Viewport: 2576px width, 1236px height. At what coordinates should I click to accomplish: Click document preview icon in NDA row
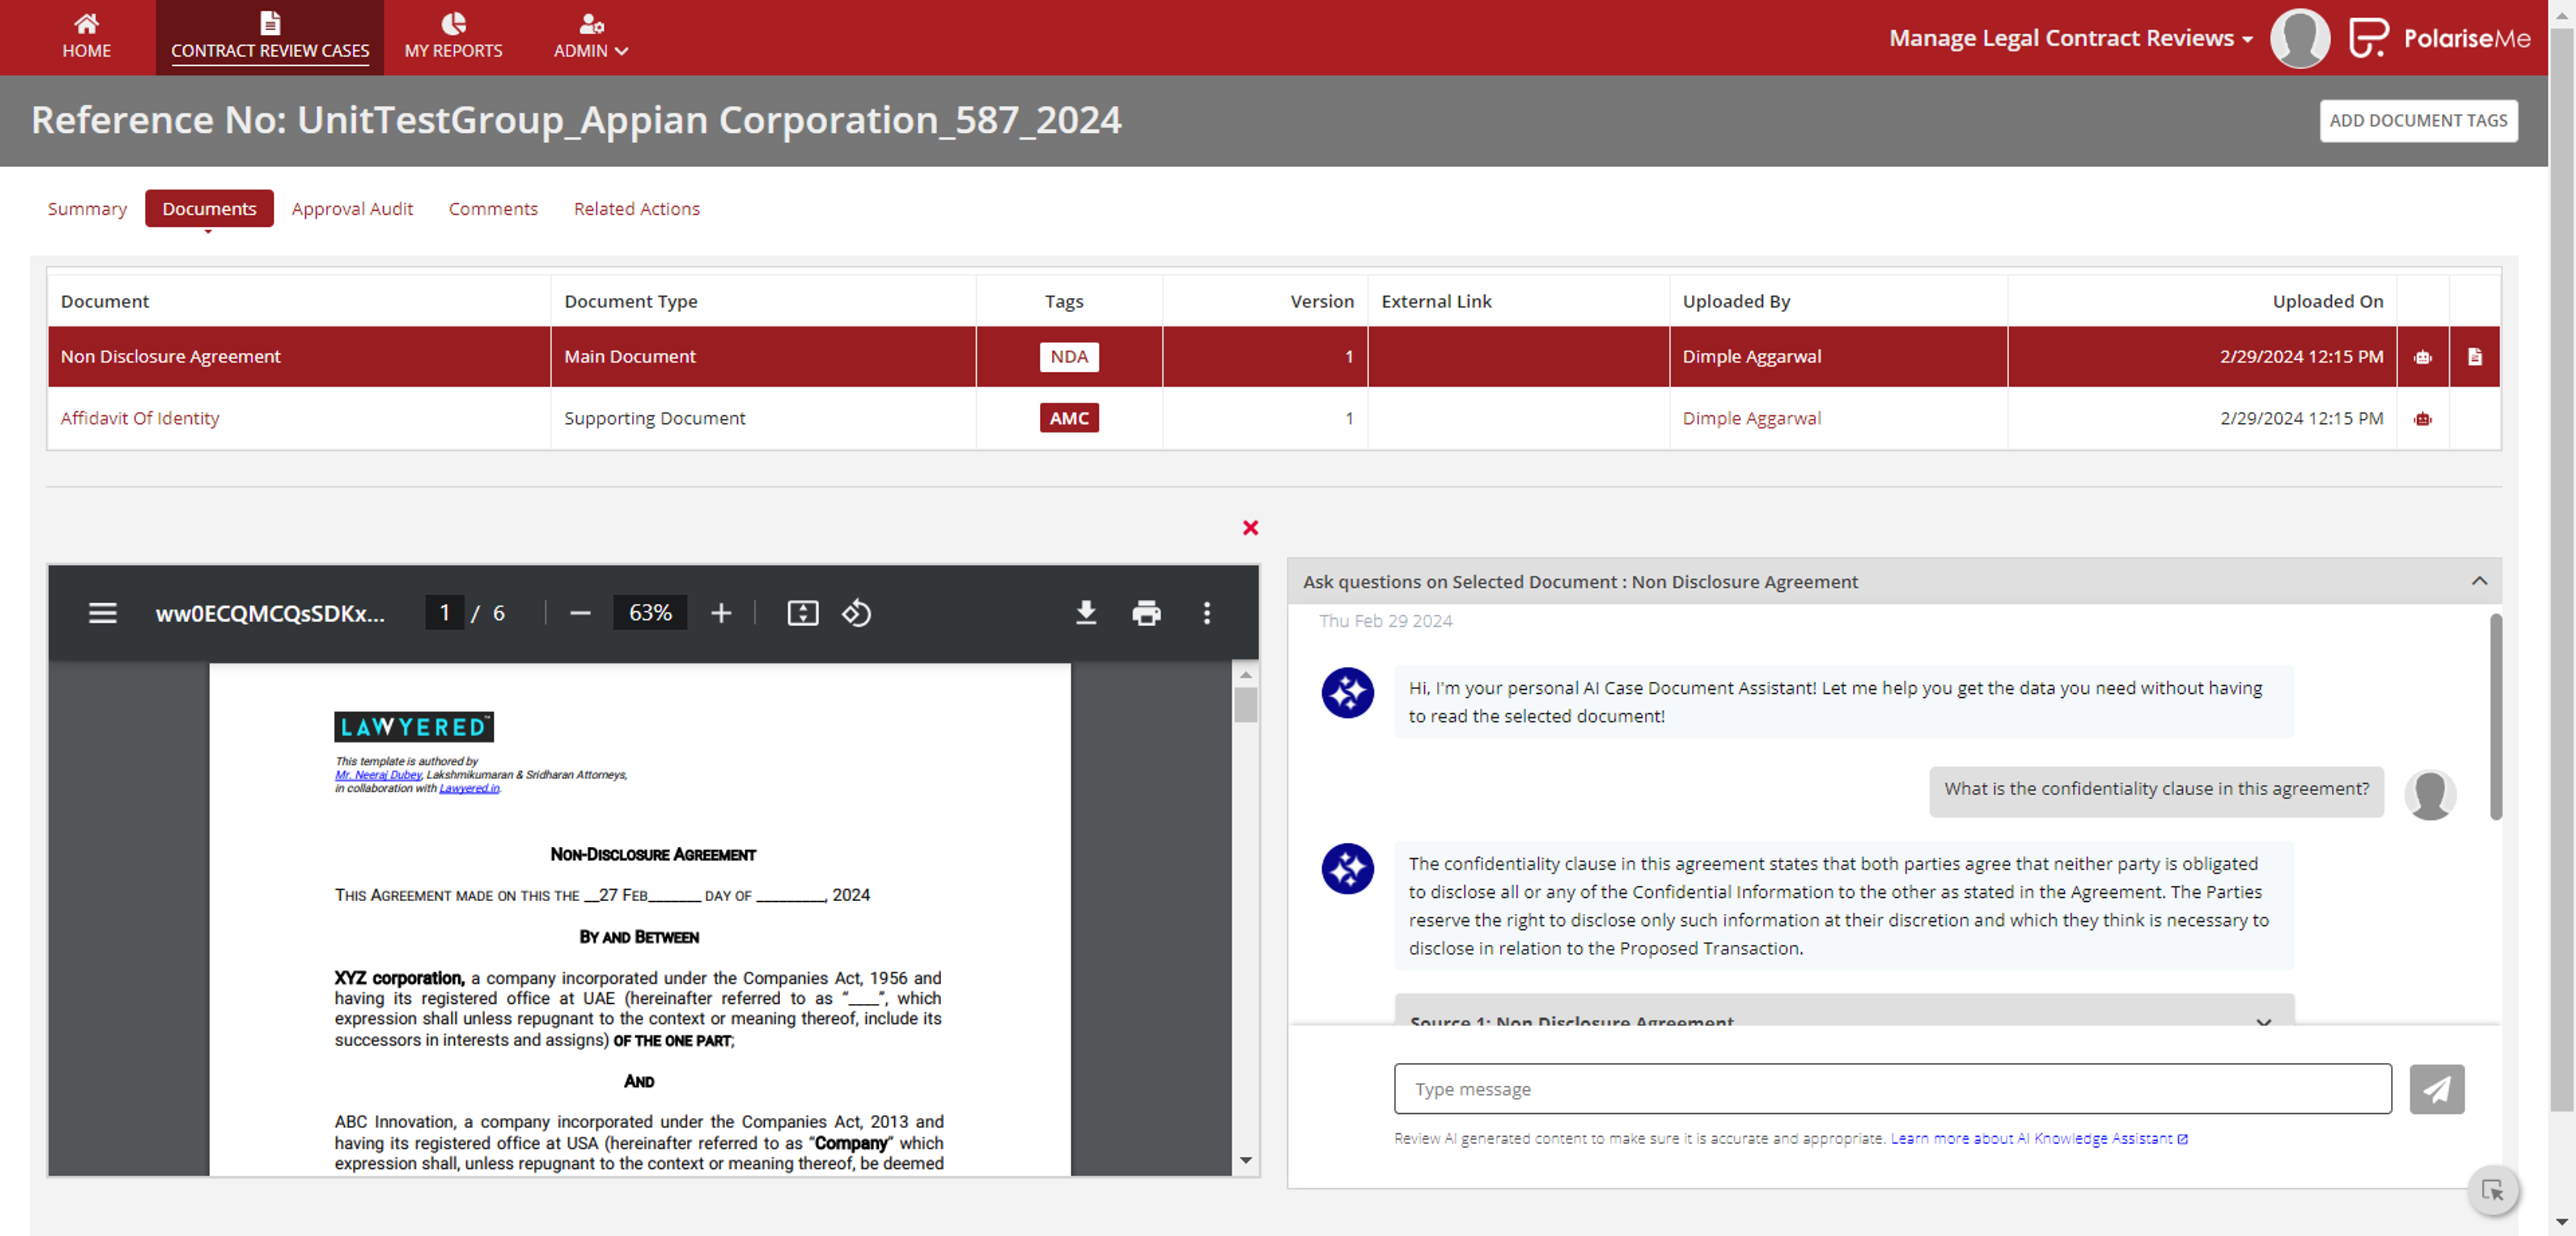pos(2474,356)
